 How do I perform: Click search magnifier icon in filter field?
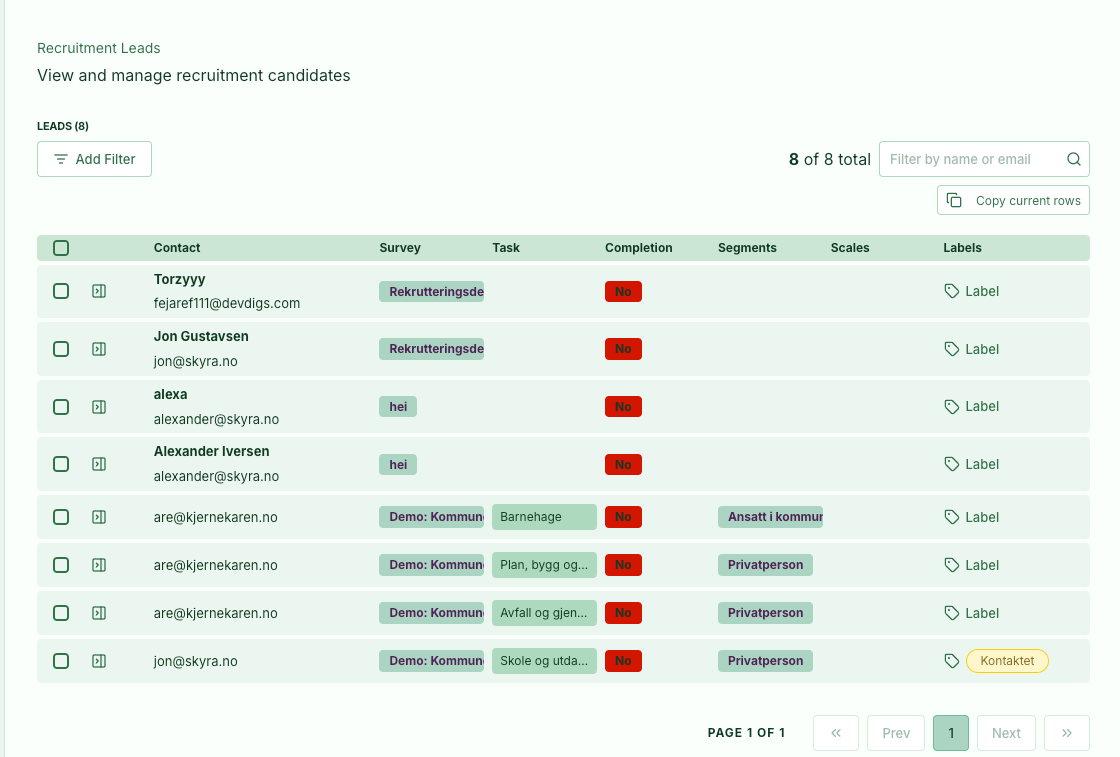point(1074,159)
